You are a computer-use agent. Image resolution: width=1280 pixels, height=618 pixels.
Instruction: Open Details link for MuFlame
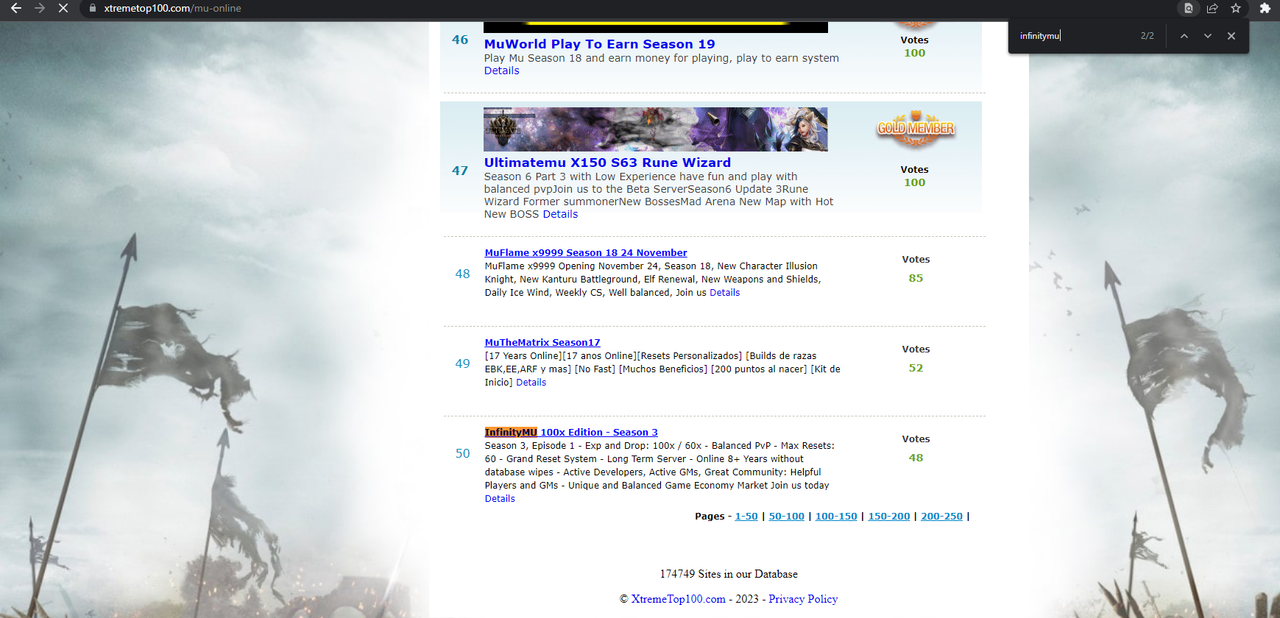click(x=725, y=293)
